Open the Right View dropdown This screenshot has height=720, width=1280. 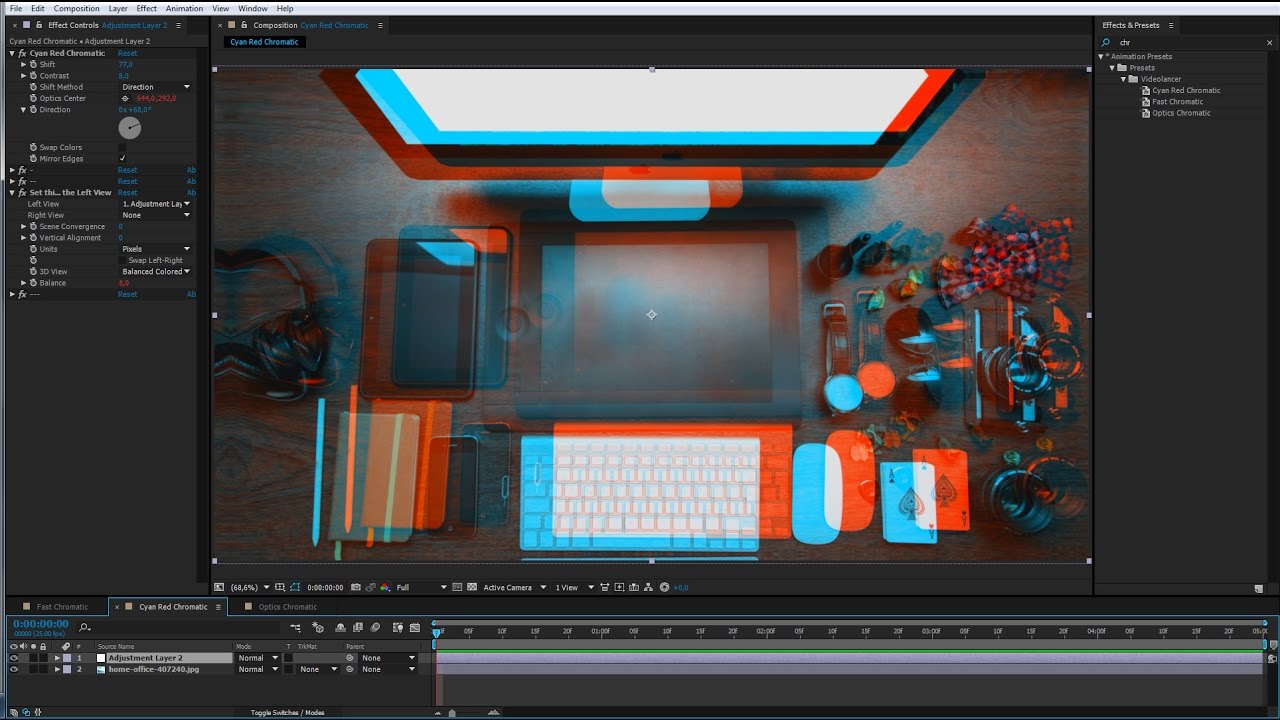pyautogui.click(x=155, y=215)
